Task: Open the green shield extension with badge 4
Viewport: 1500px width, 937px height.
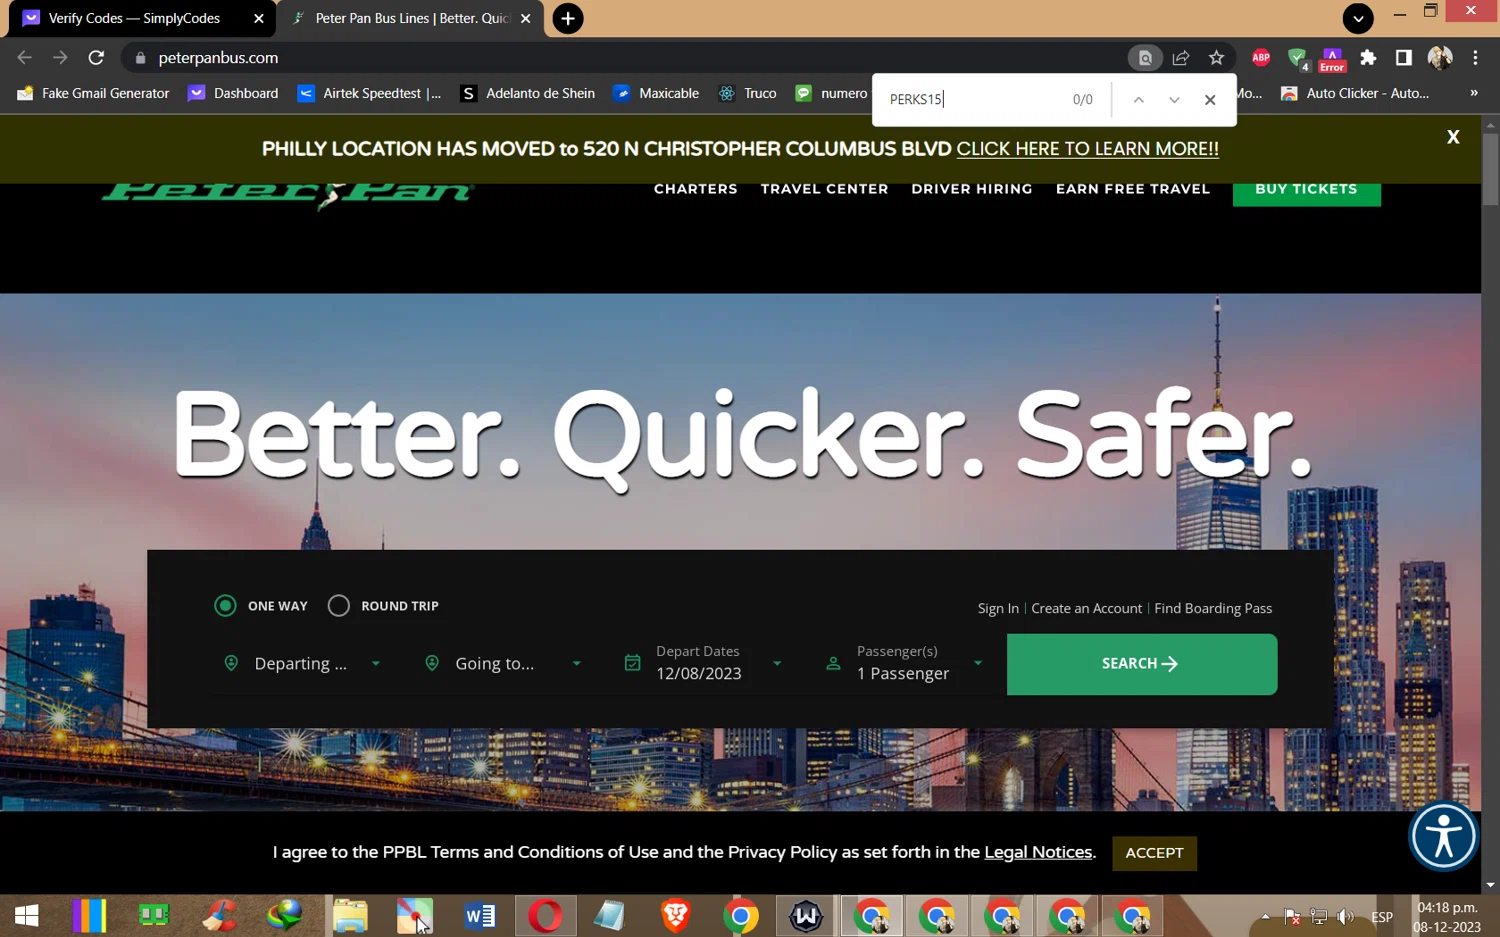Action: pyautogui.click(x=1298, y=59)
